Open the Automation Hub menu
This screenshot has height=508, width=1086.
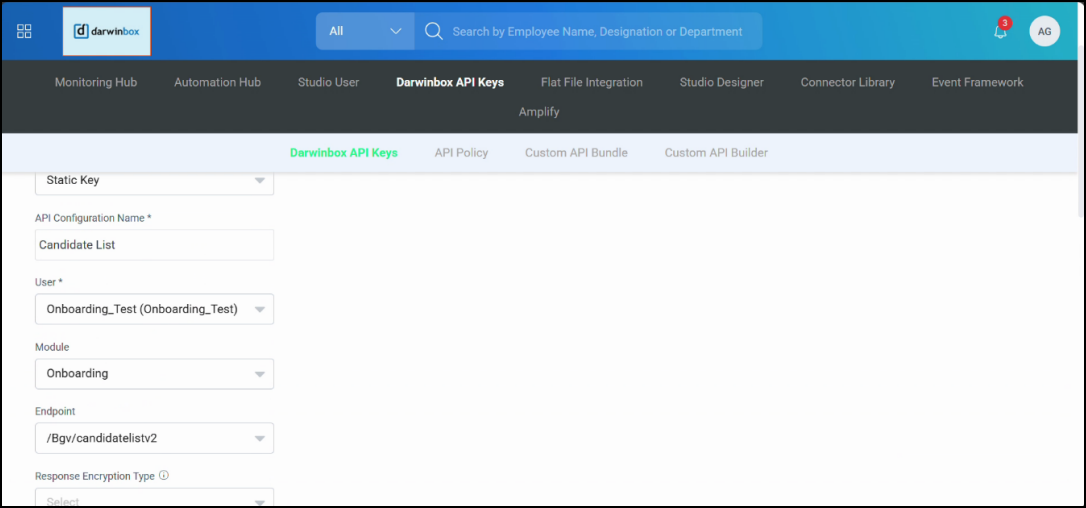[x=217, y=82]
